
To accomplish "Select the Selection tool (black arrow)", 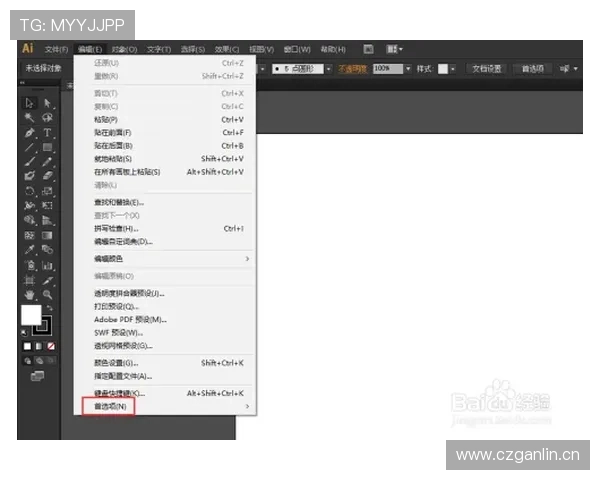I will [x=29, y=103].
